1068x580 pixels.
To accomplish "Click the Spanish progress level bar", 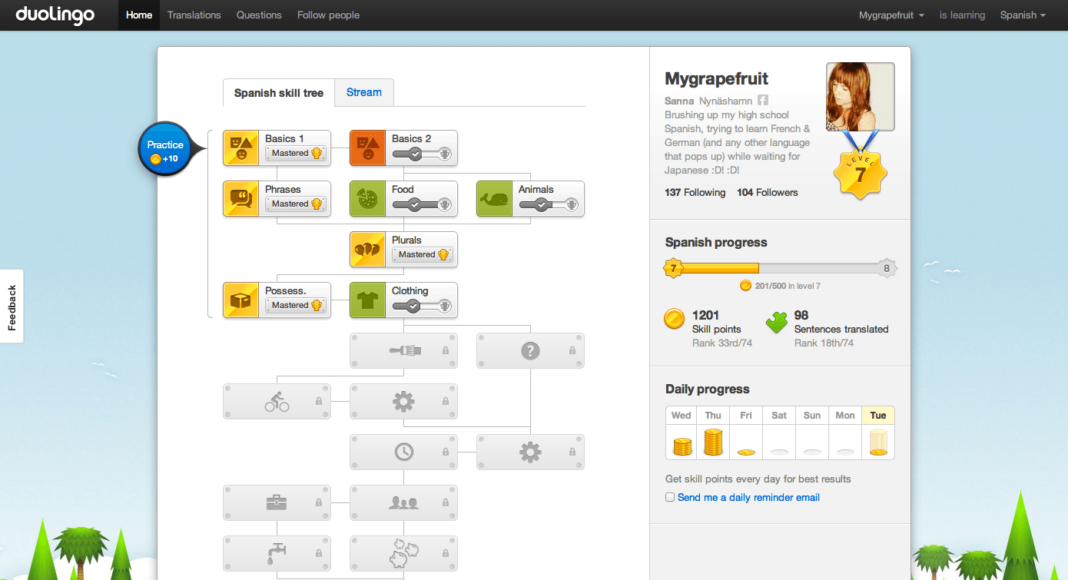I will click(x=780, y=268).
